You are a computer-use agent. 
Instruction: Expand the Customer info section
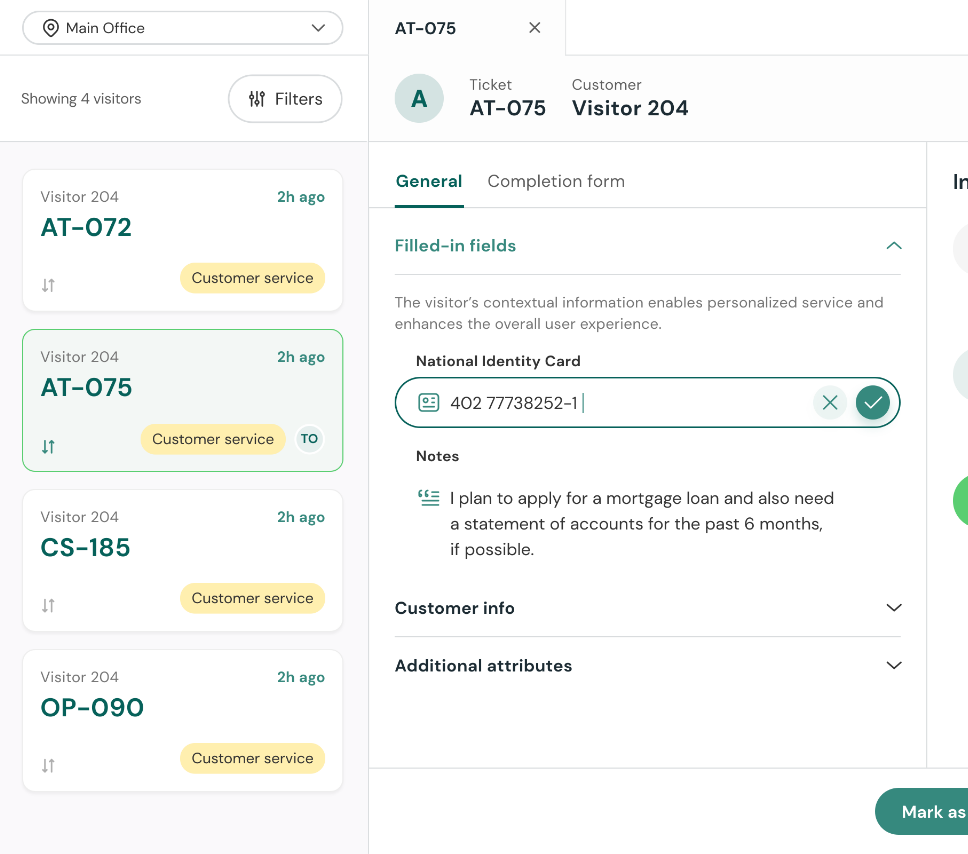pos(894,608)
